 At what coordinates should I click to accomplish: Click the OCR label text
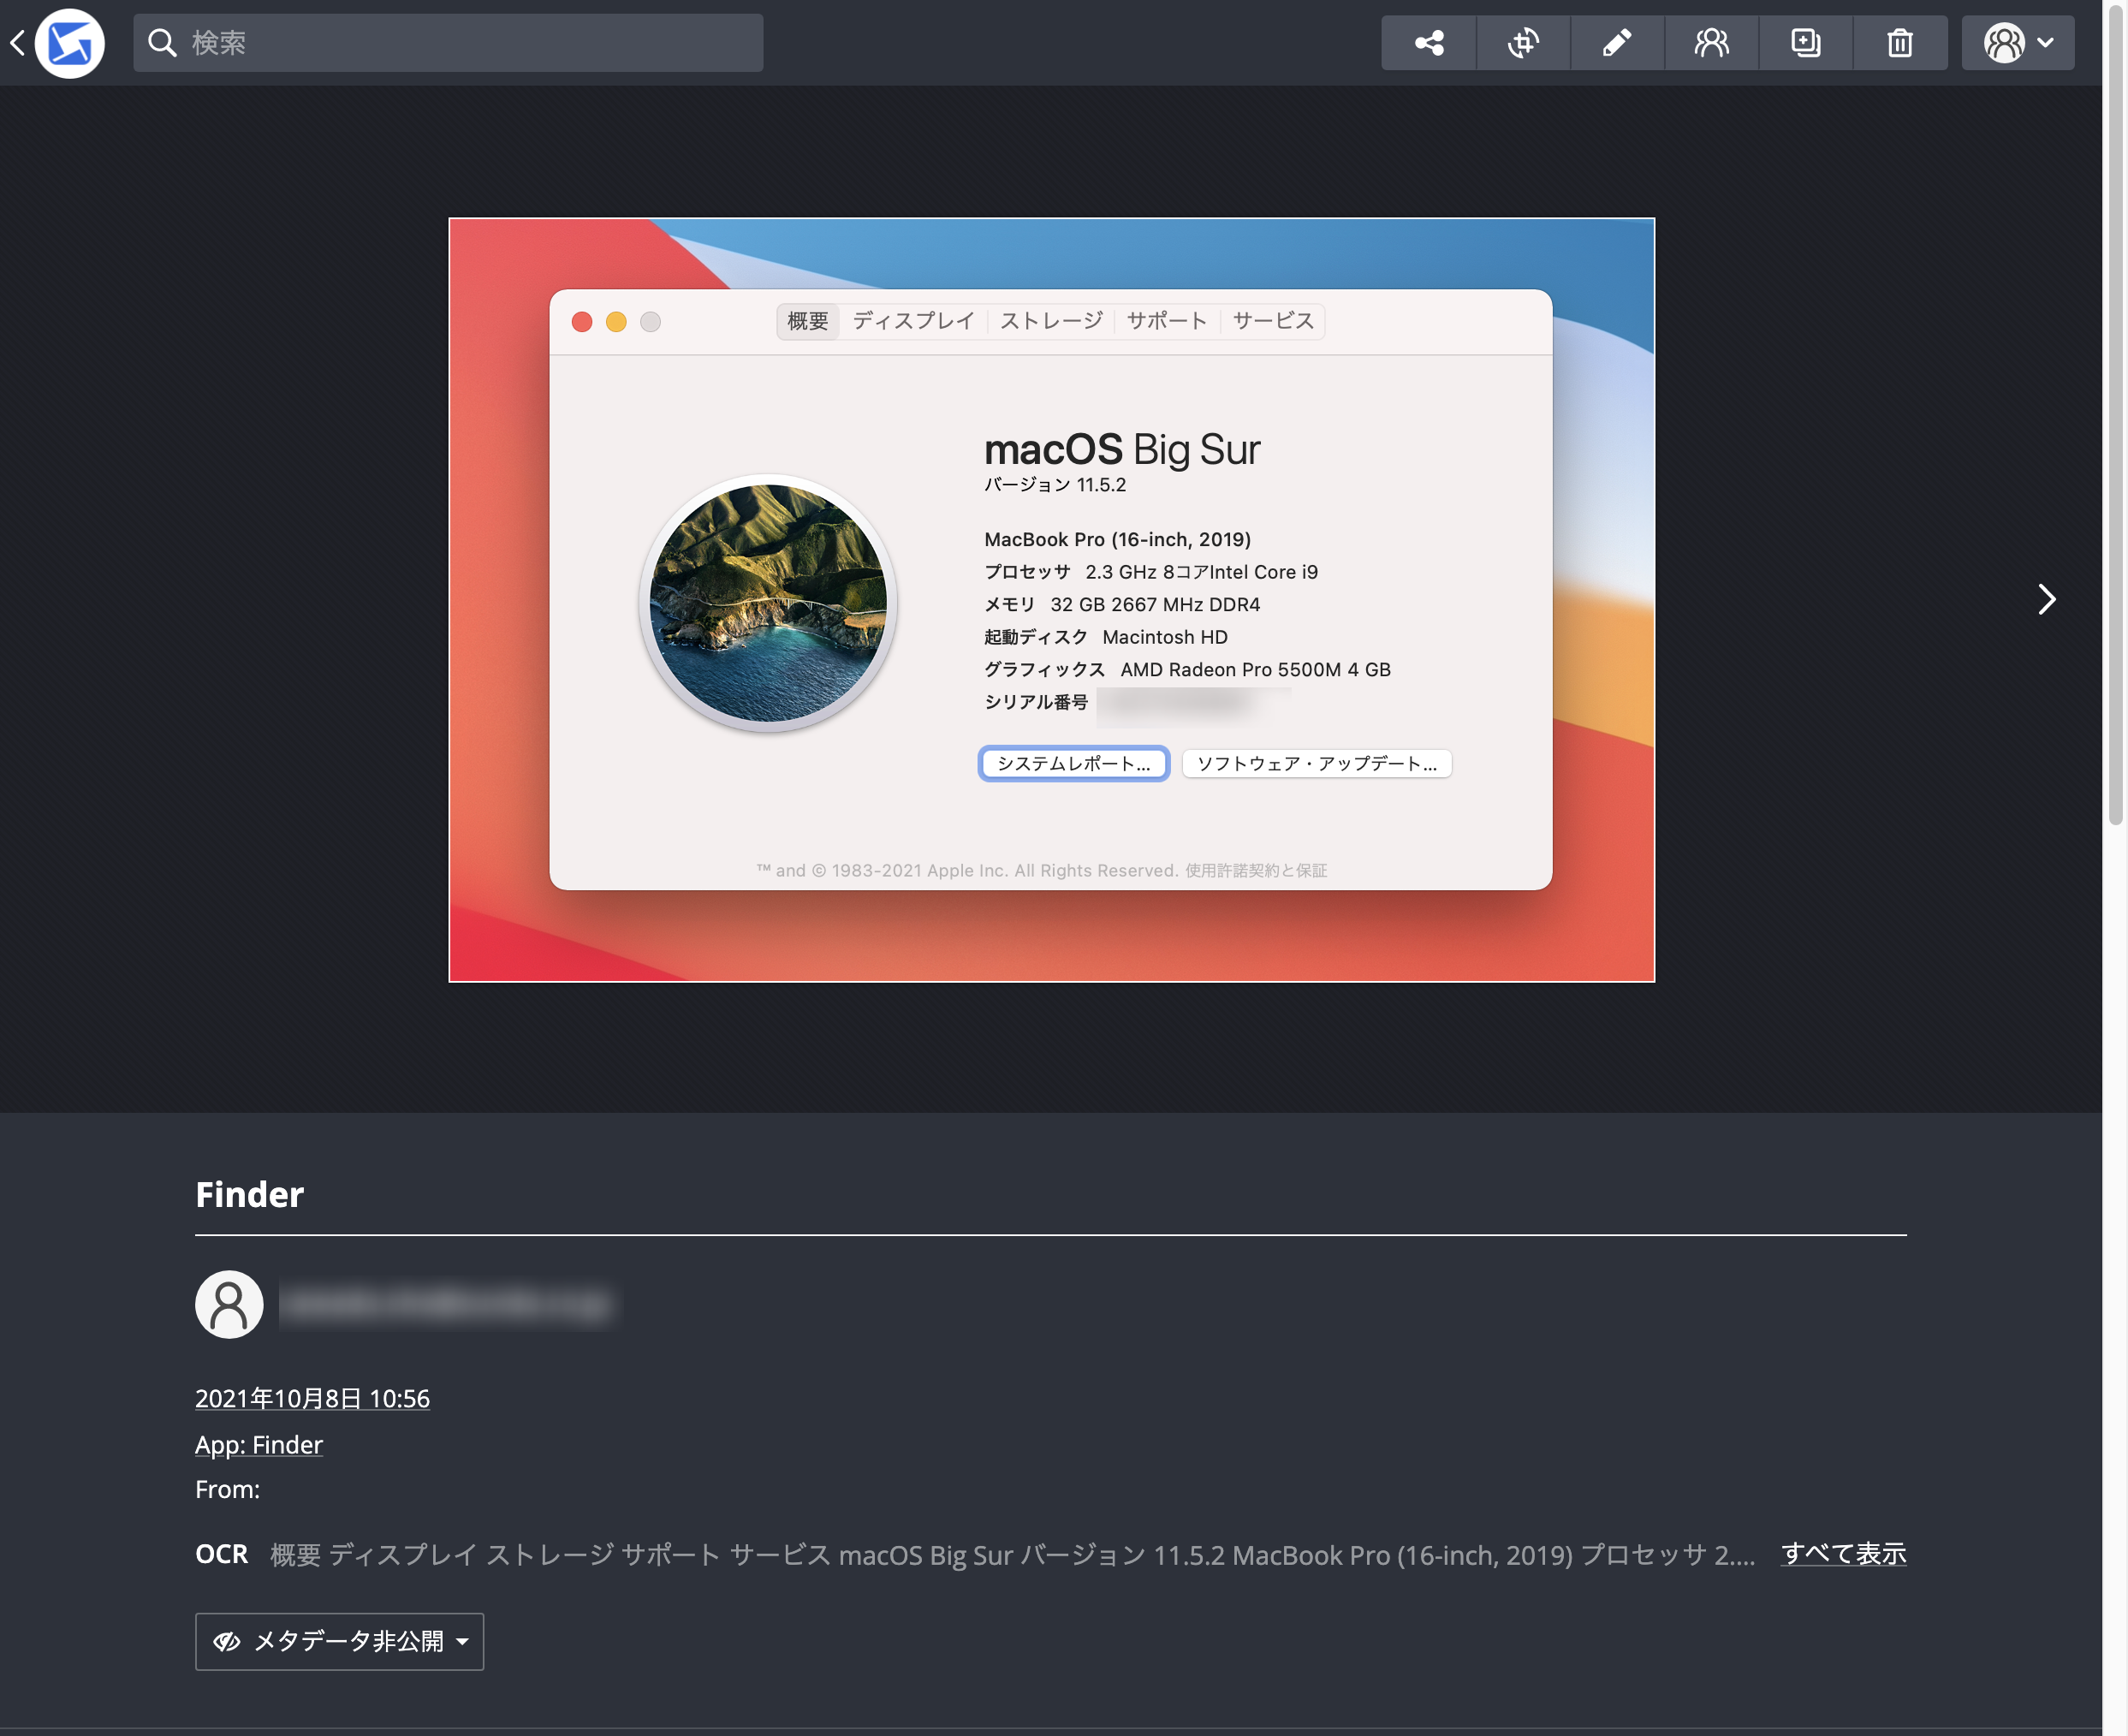coord(221,1554)
